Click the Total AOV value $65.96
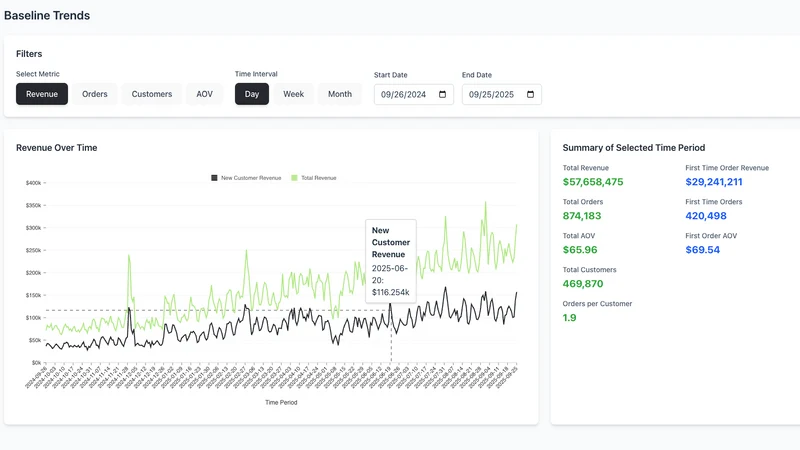Viewport: 800px width, 450px height. coord(580,249)
